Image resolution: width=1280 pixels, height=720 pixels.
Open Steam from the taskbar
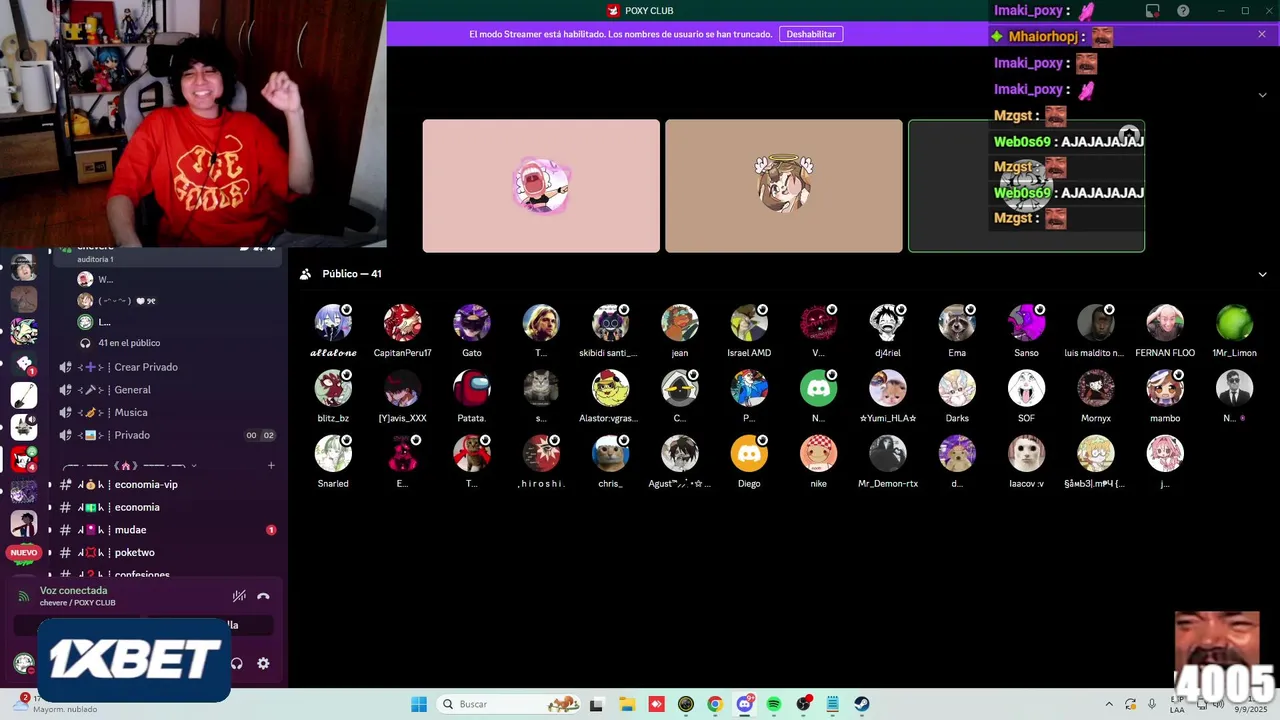click(x=862, y=704)
